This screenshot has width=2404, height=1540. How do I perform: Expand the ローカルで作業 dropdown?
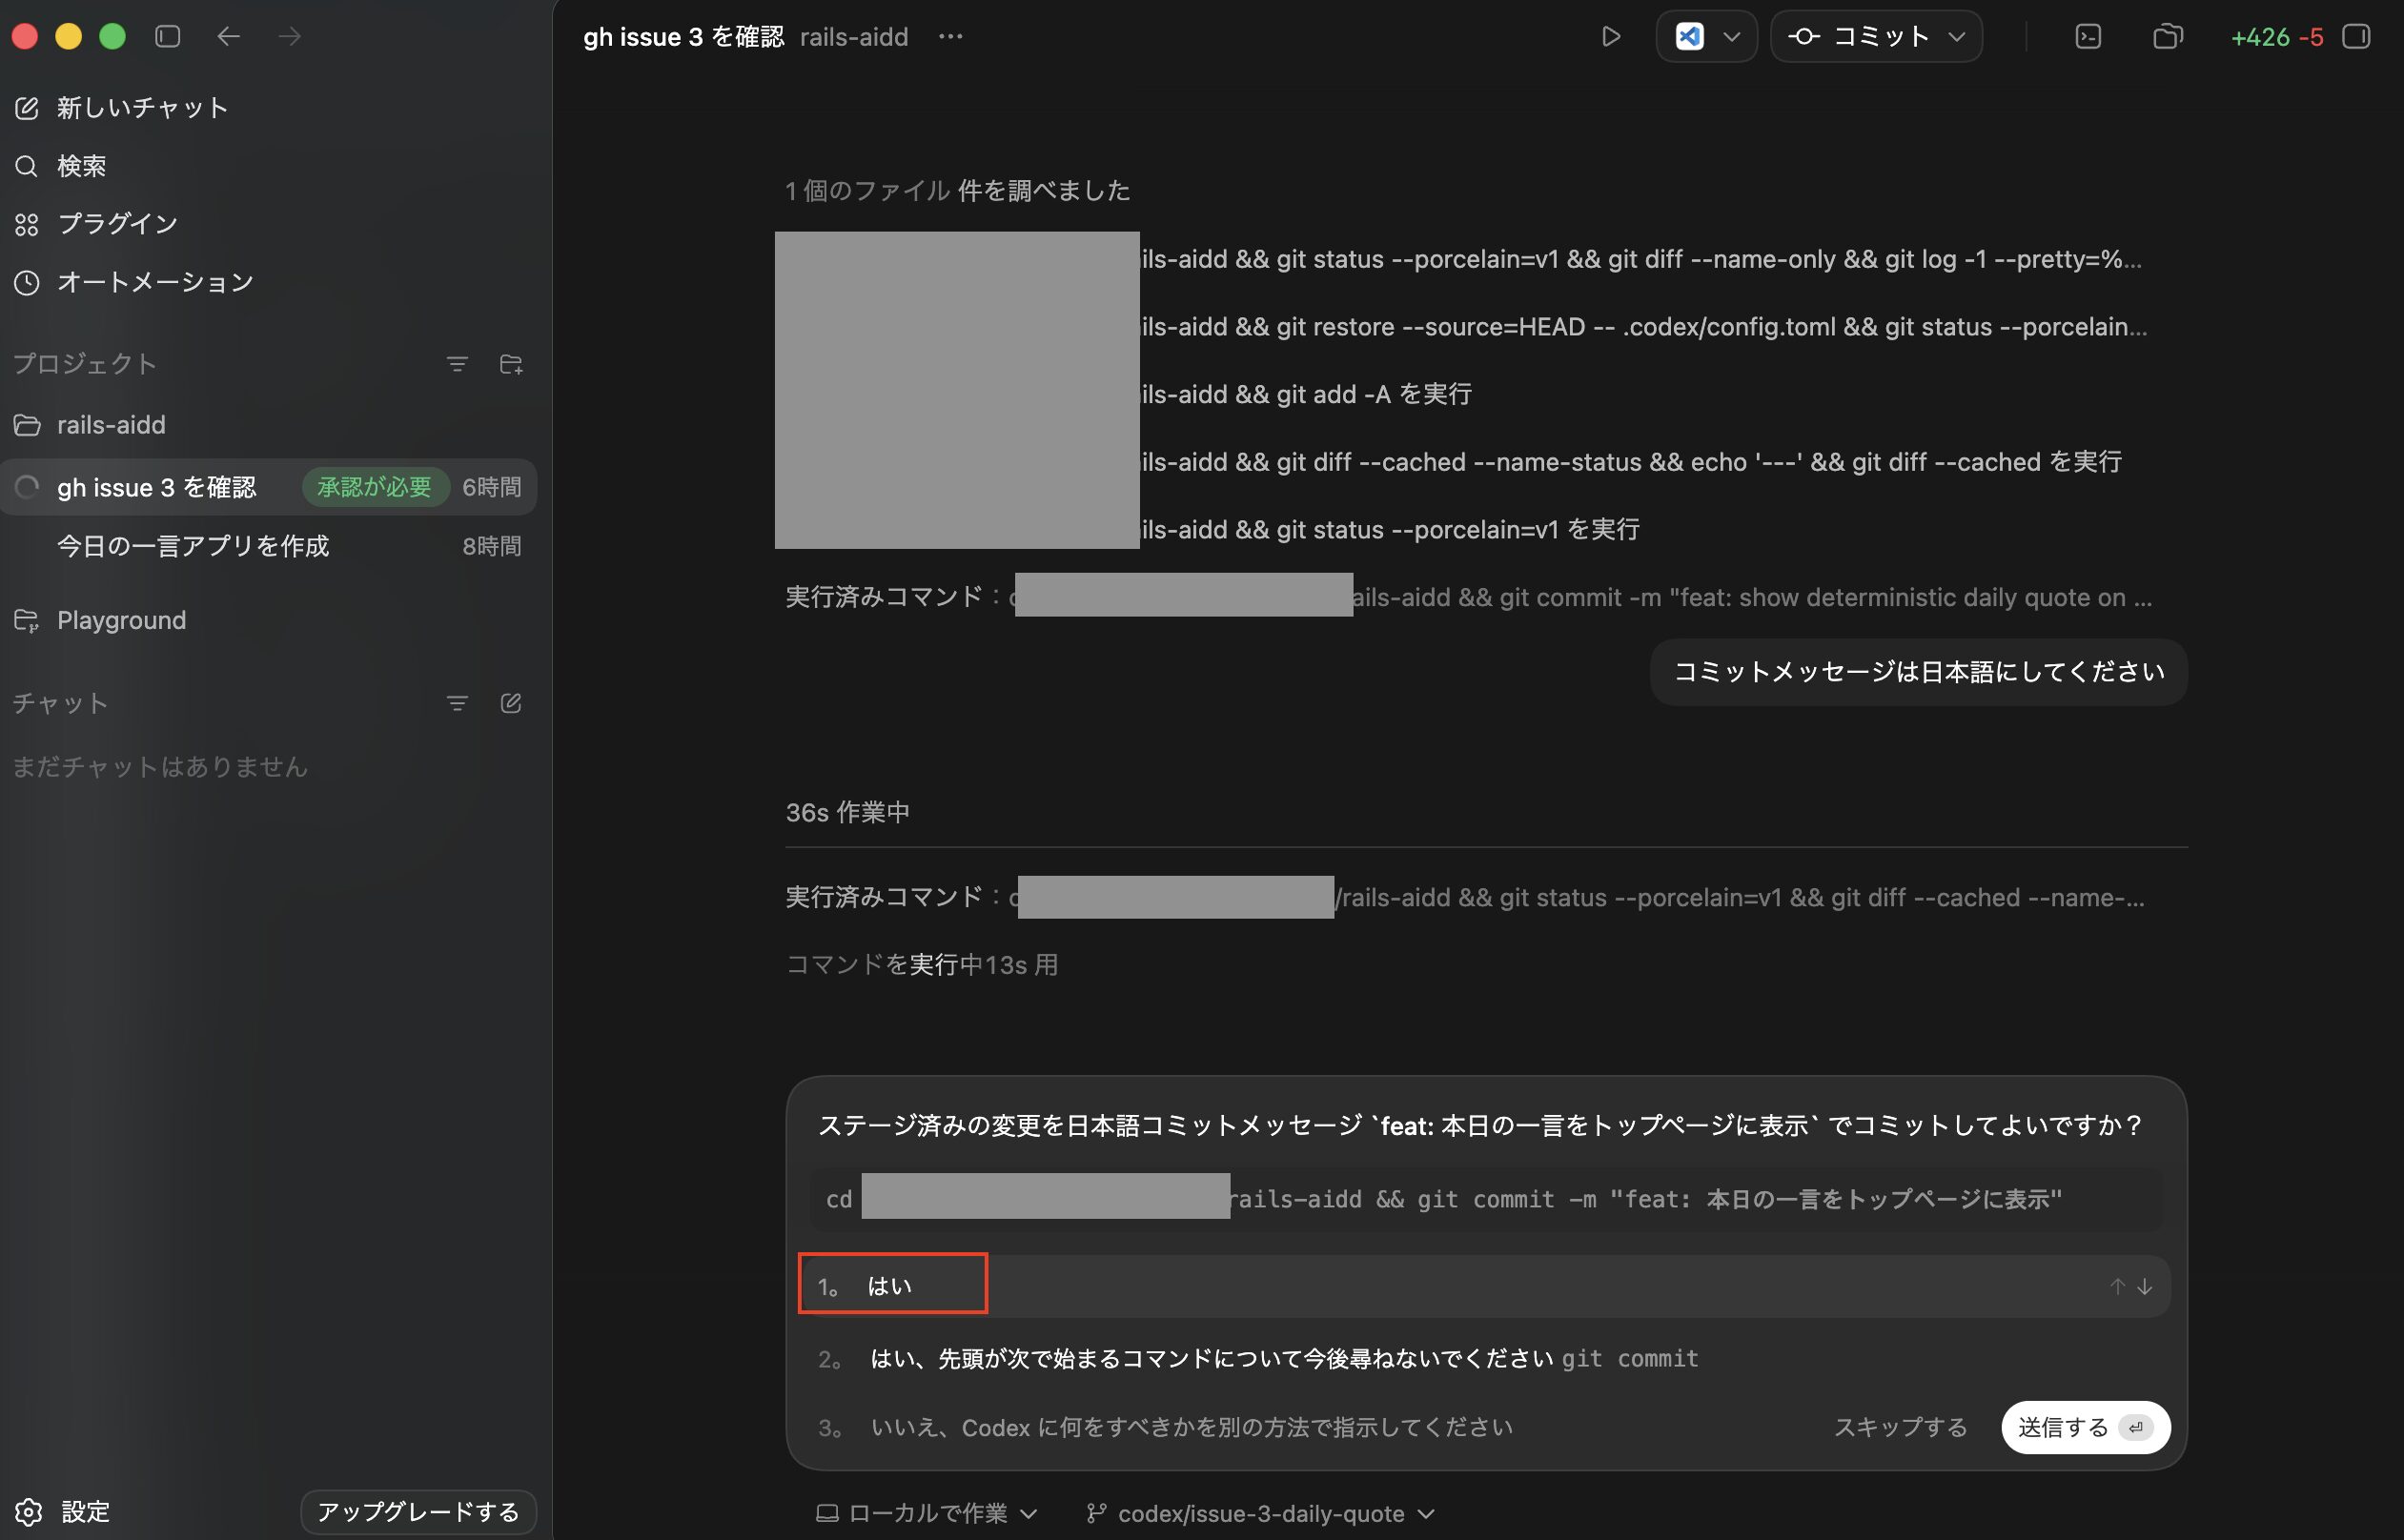click(x=927, y=1513)
